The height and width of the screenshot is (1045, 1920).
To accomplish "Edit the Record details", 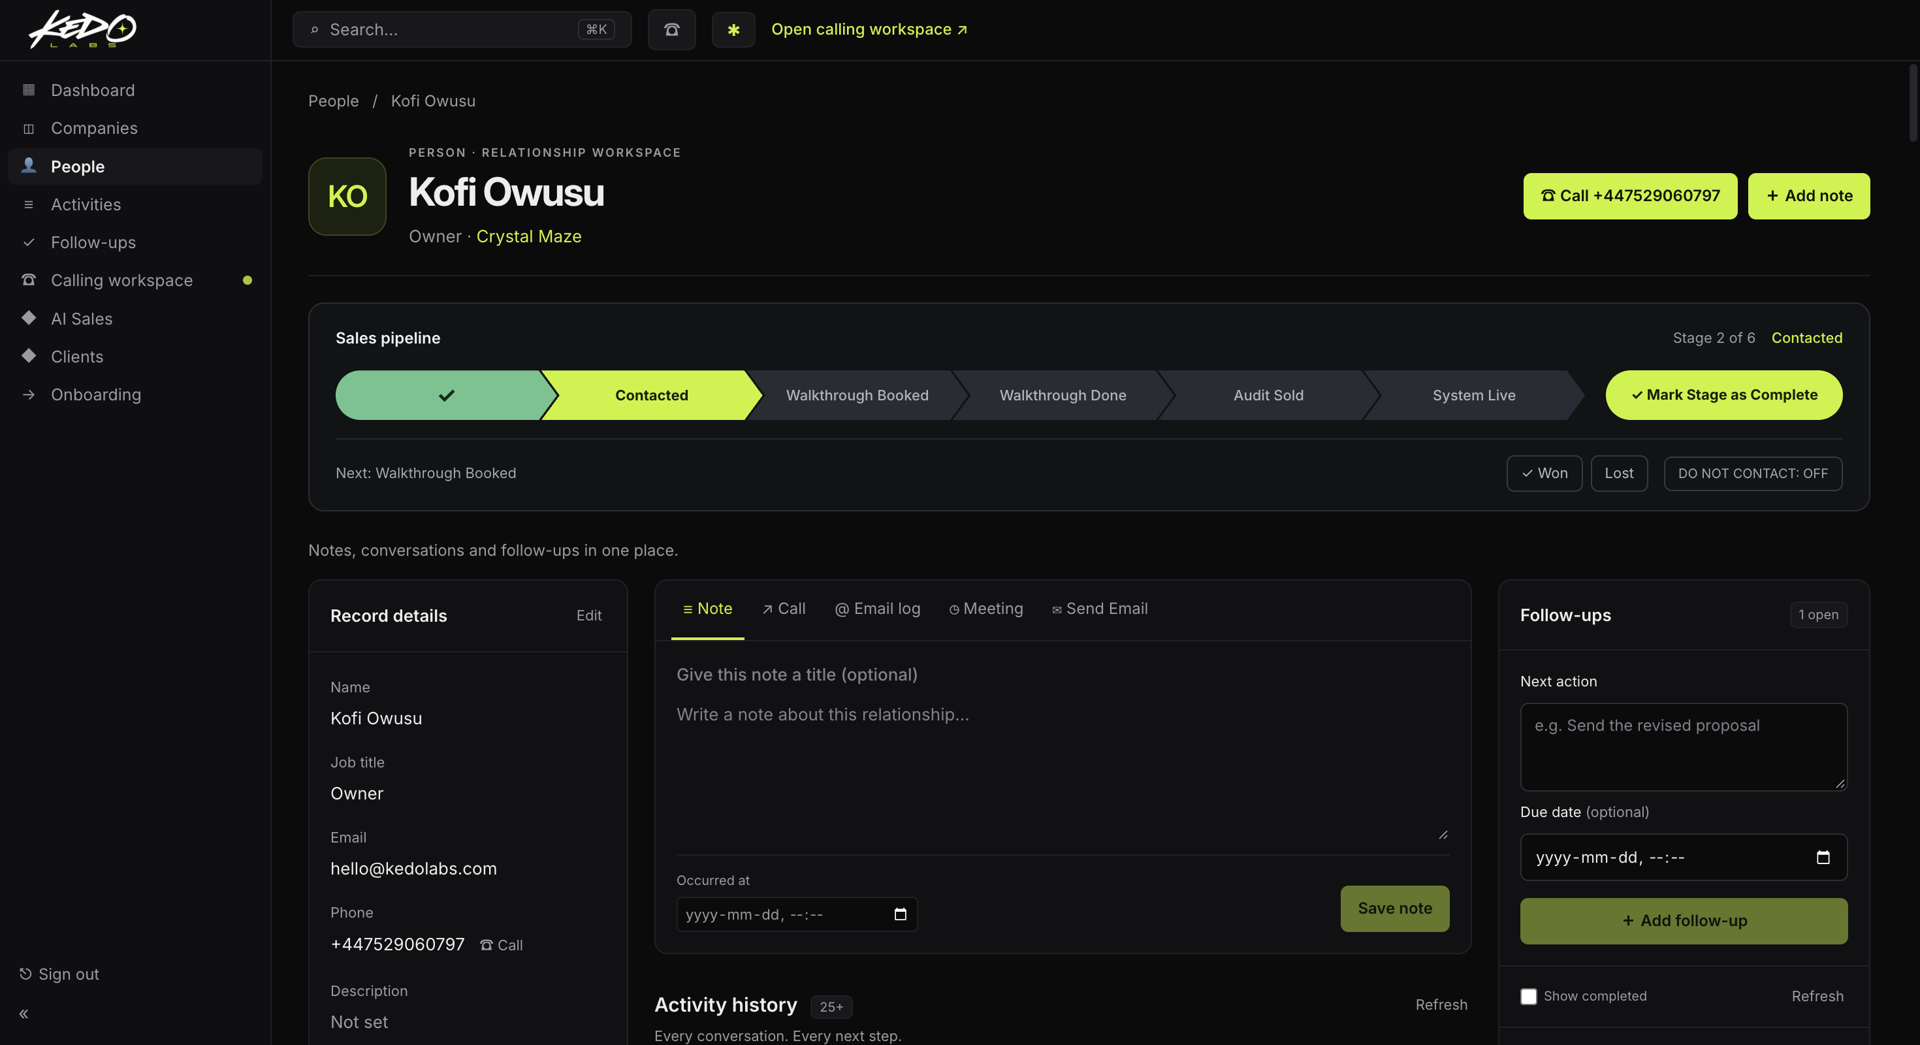I will pyautogui.click(x=588, y=616).
